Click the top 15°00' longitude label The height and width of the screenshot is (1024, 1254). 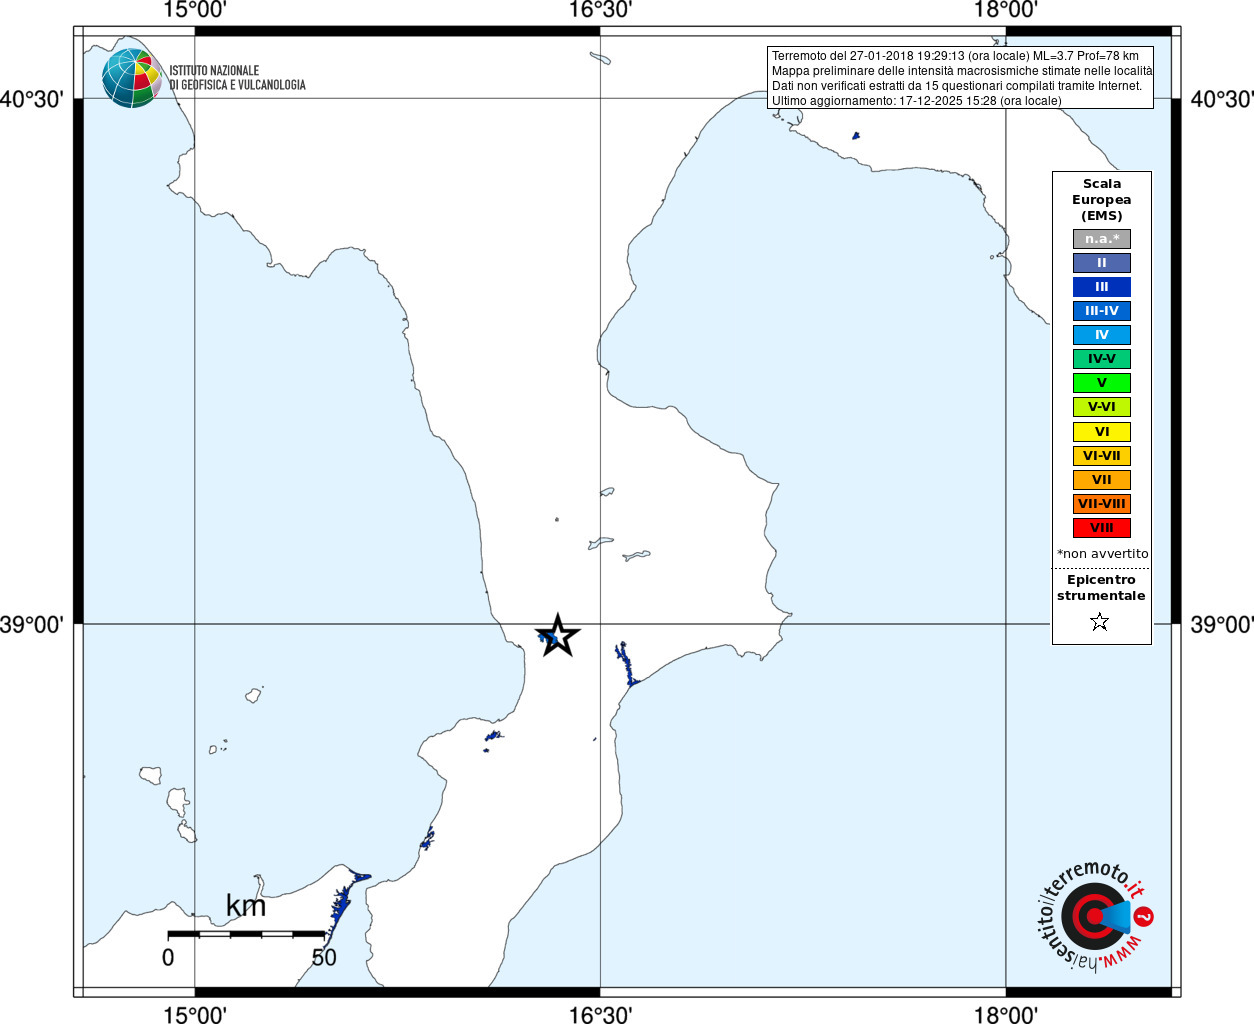click(x=194, y=10)
